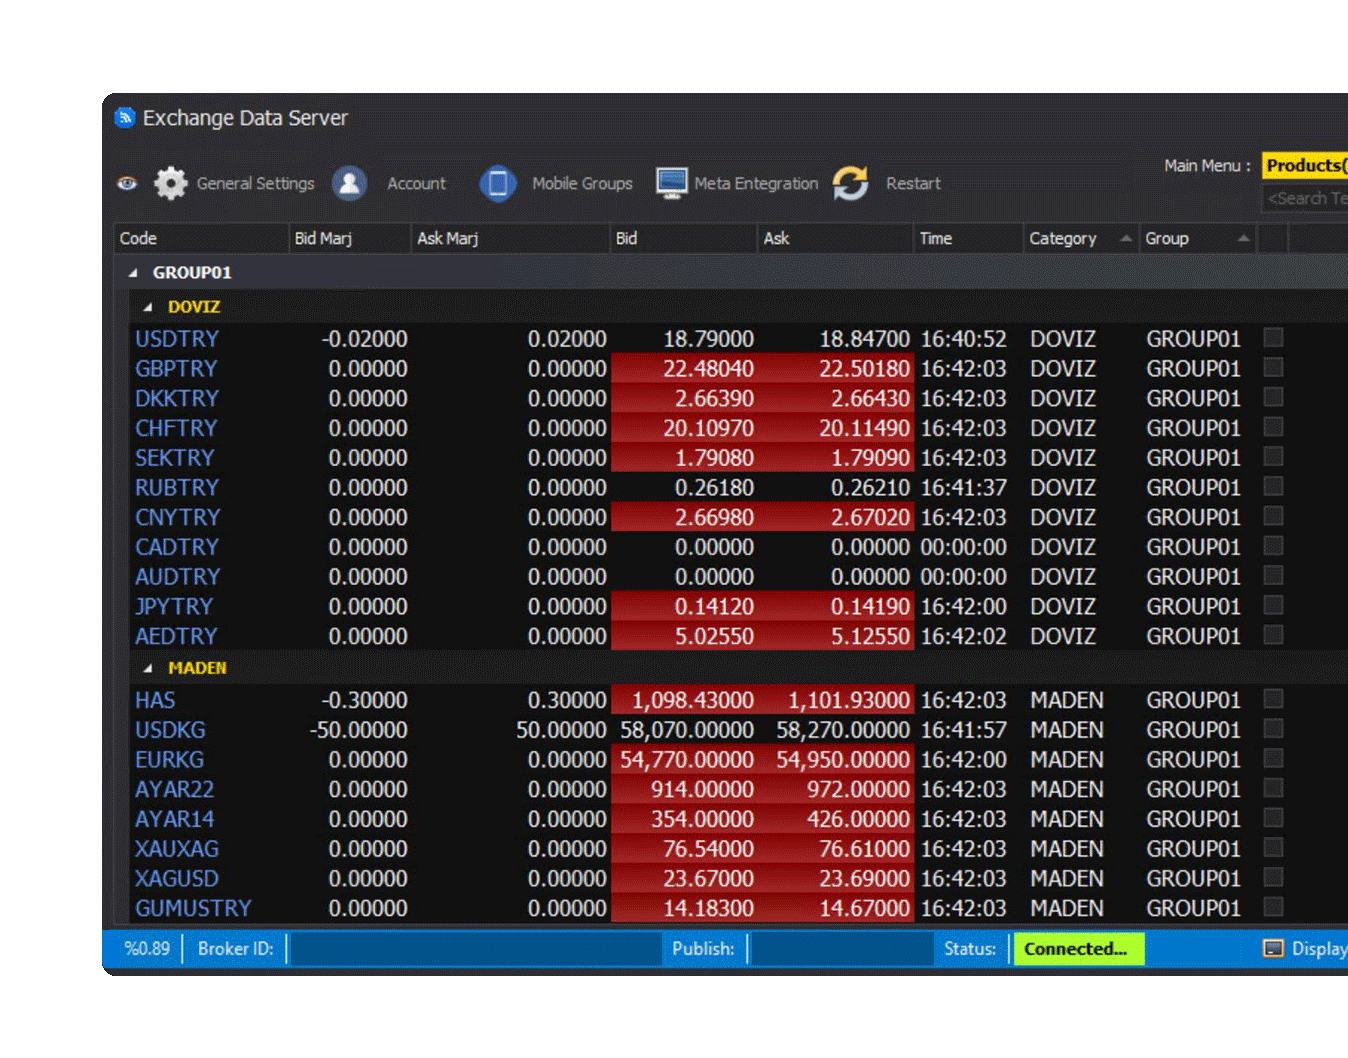Open the Account user icon
The height and width of the screenshot is (1058, 1348).
tap(349, 183)
